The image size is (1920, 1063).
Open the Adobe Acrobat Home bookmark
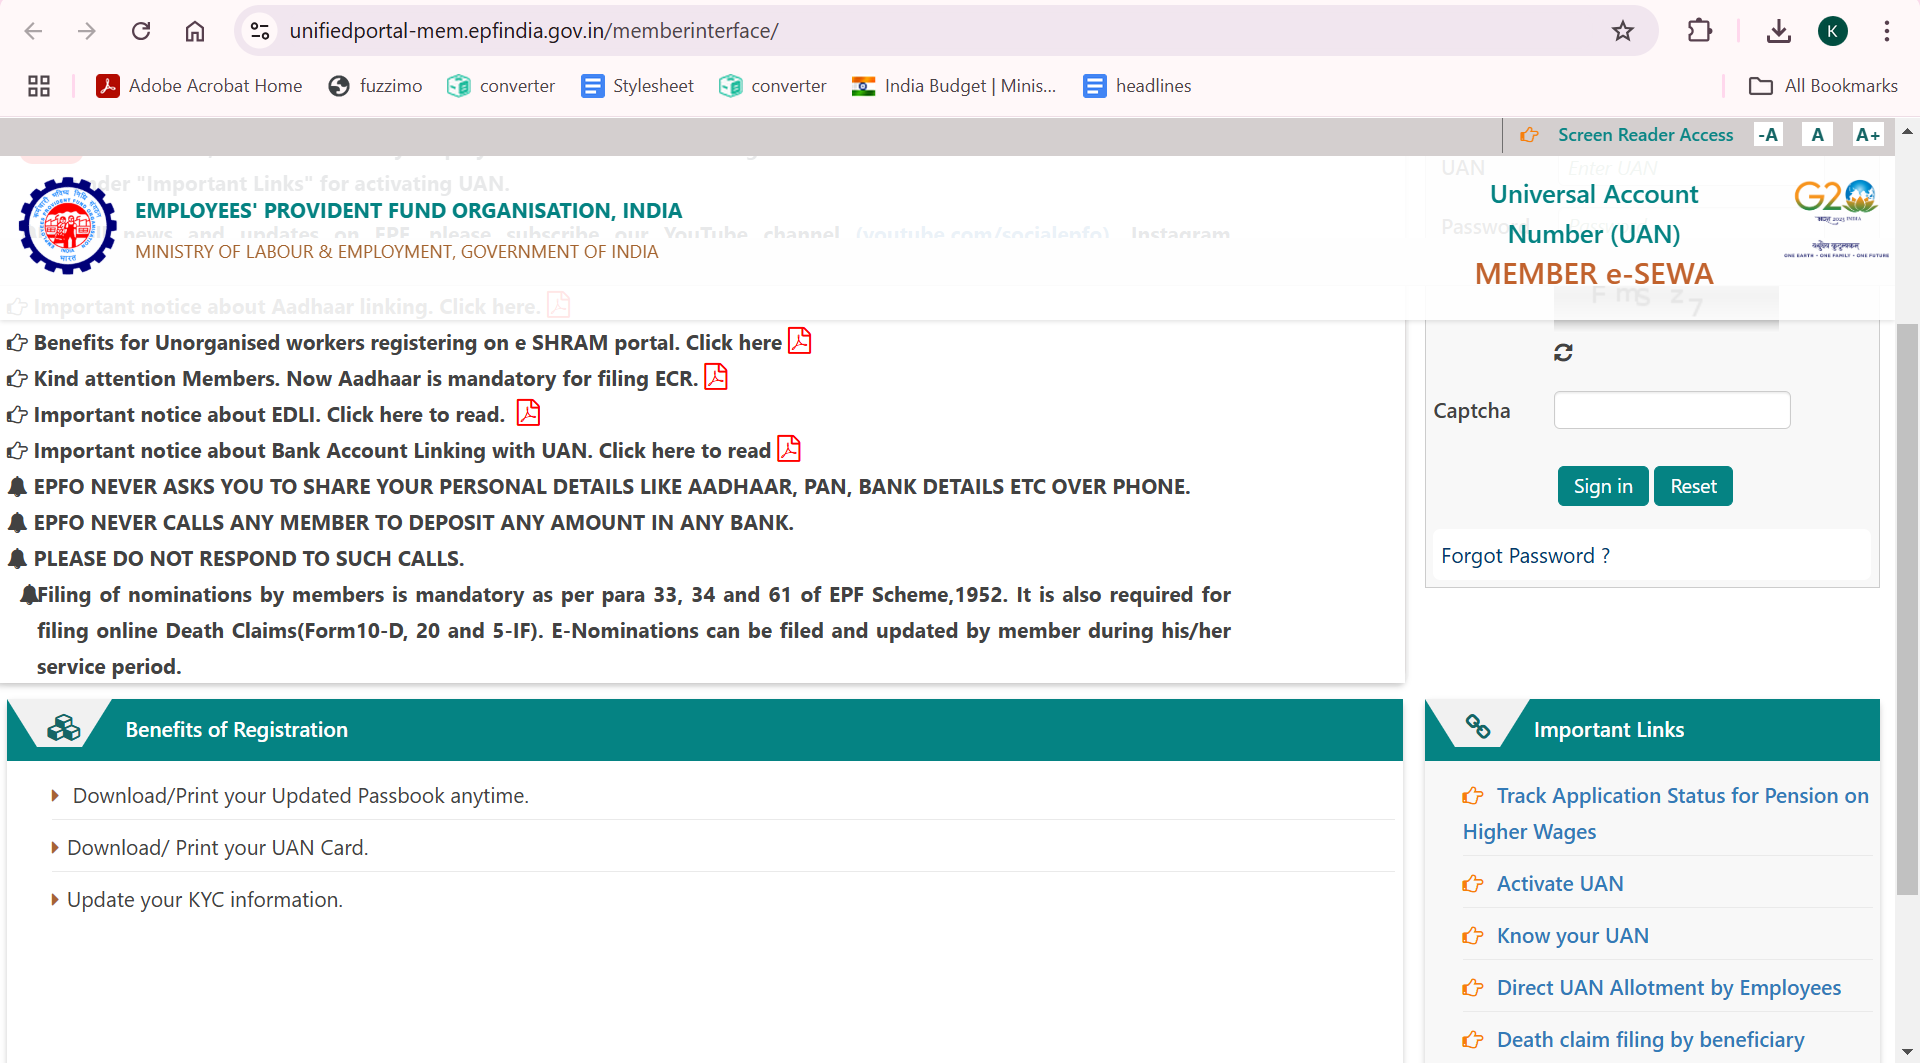coord(199,86)
